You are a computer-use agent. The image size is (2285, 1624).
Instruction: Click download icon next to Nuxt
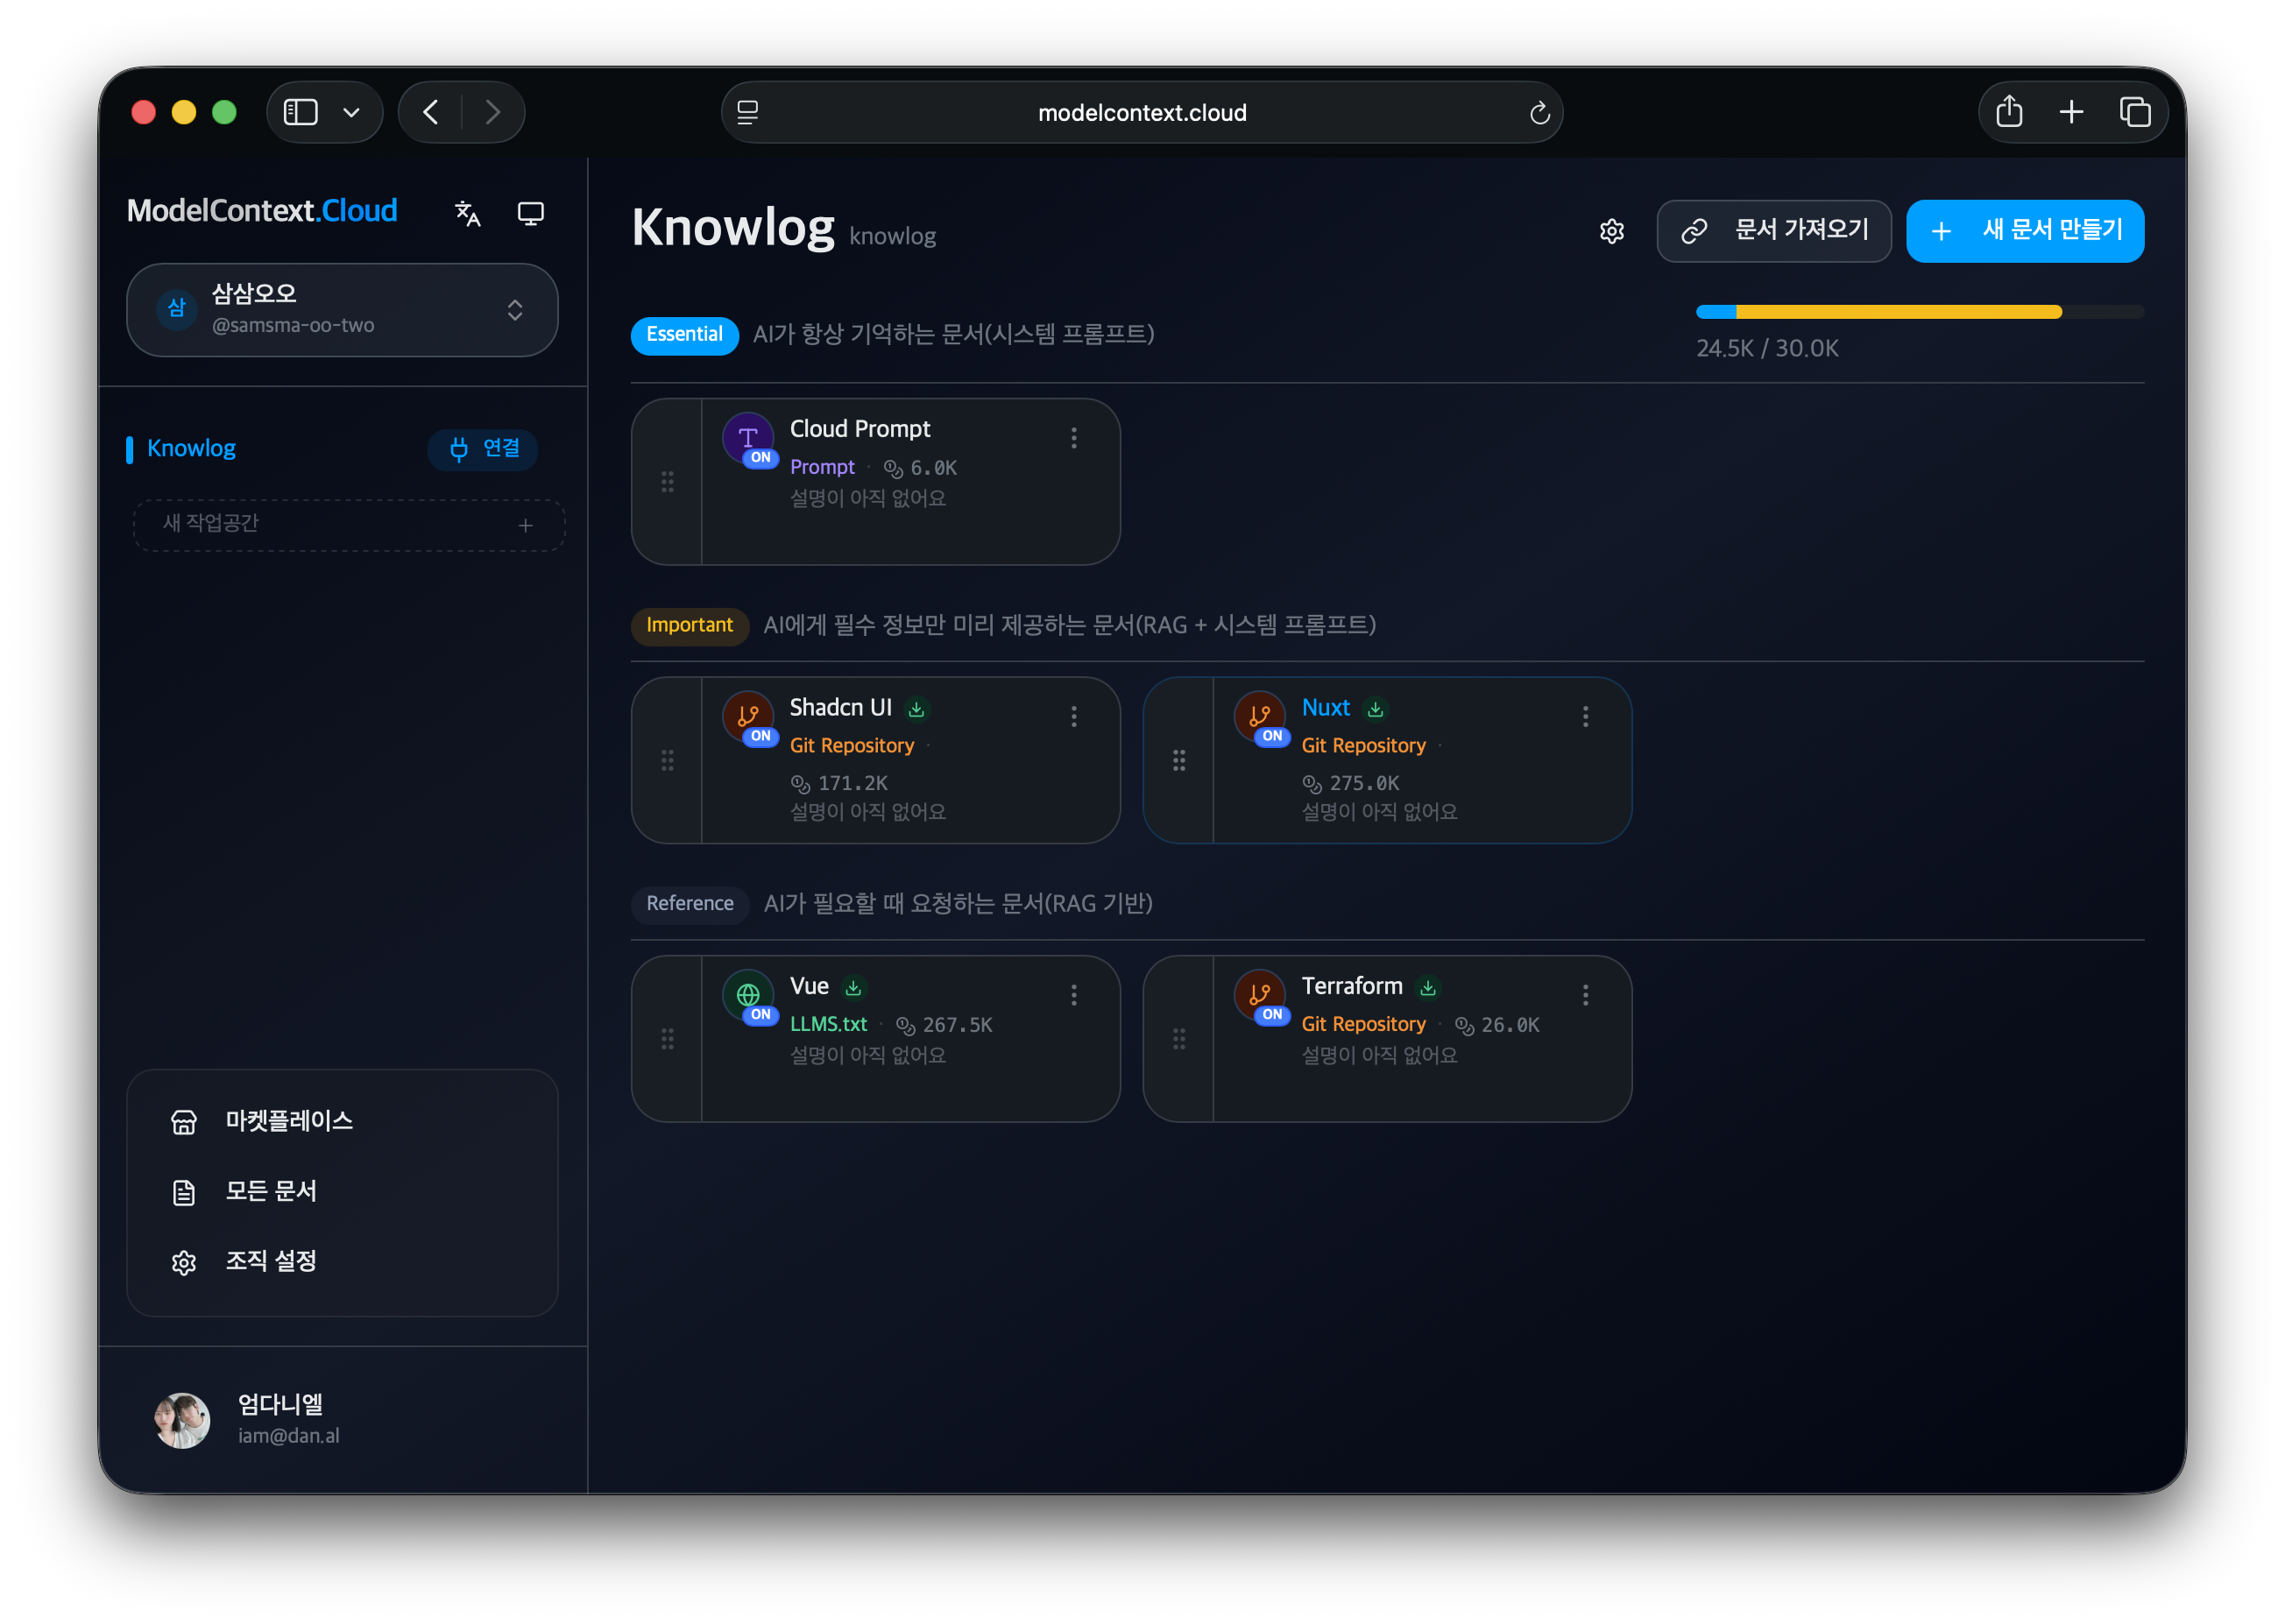1375,709
